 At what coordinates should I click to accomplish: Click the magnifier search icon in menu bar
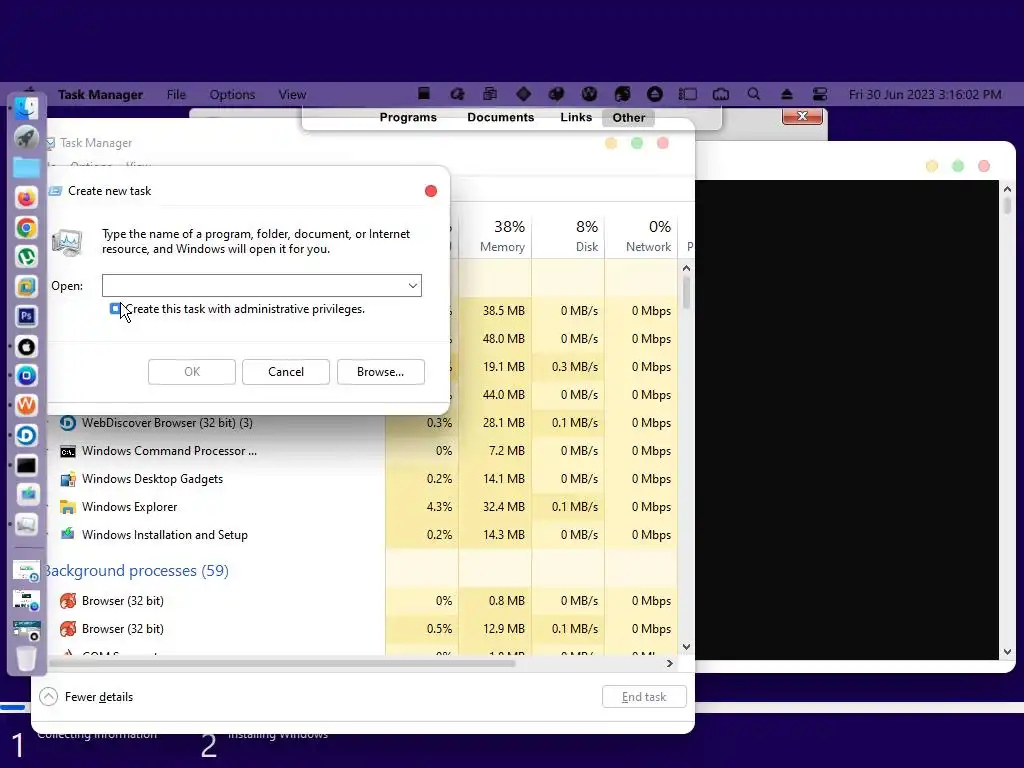[754, 94]
